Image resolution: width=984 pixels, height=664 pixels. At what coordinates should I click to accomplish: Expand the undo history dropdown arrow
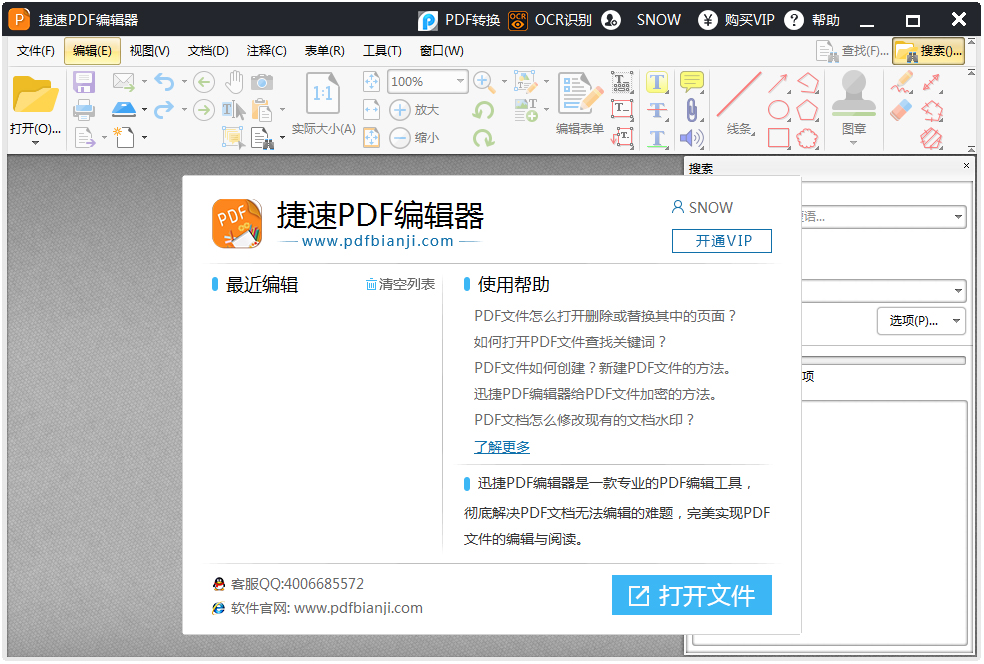coord(184,82)
